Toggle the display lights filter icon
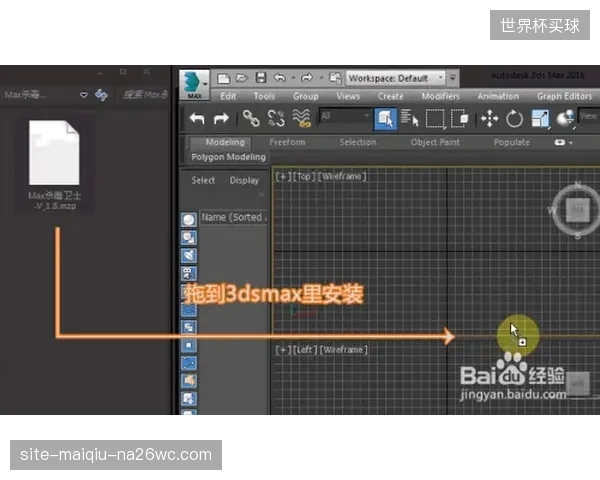The image size is (600, 480). coord(189,256)
